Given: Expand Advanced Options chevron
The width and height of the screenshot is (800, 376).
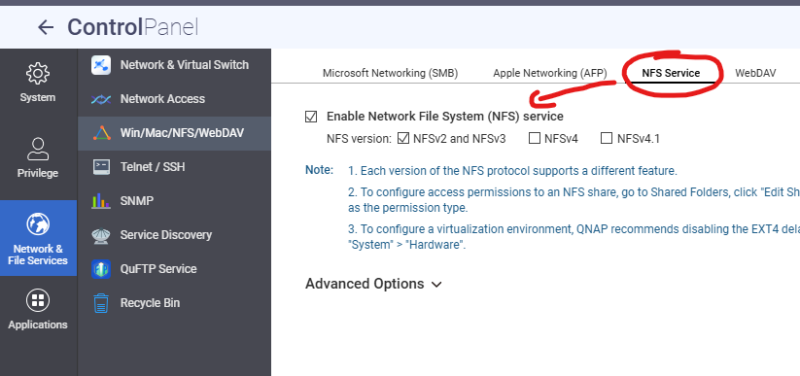Looking at the screenshot, I should [x=436, y=285].
